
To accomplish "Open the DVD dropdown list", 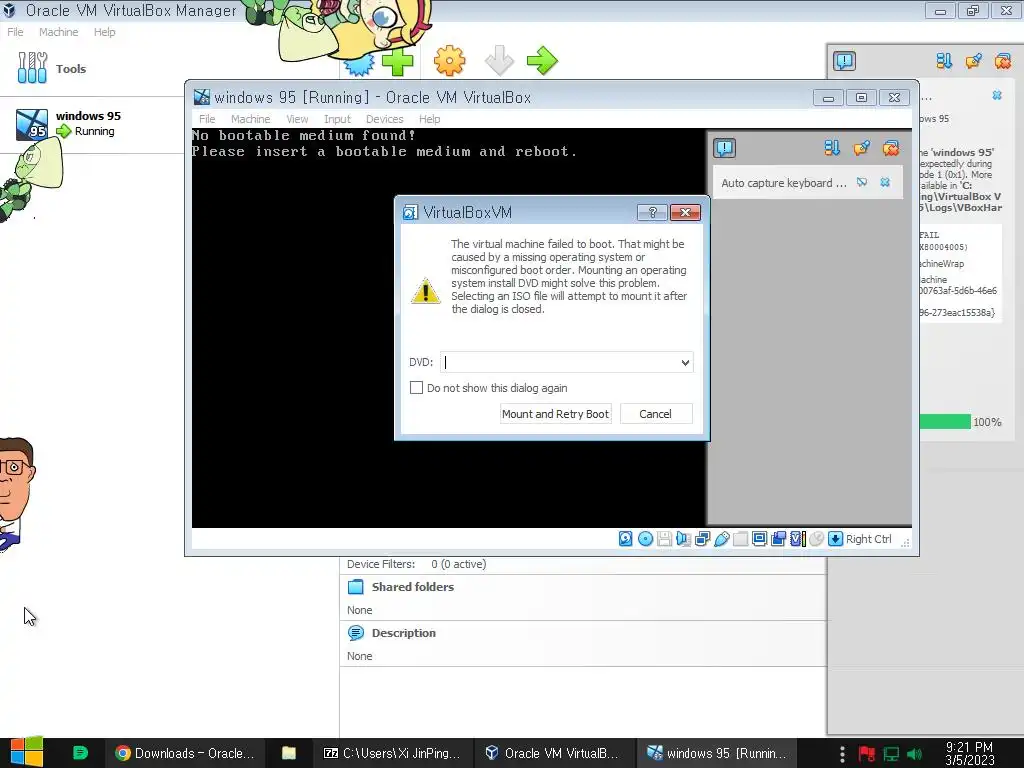I will coord(685,362).
